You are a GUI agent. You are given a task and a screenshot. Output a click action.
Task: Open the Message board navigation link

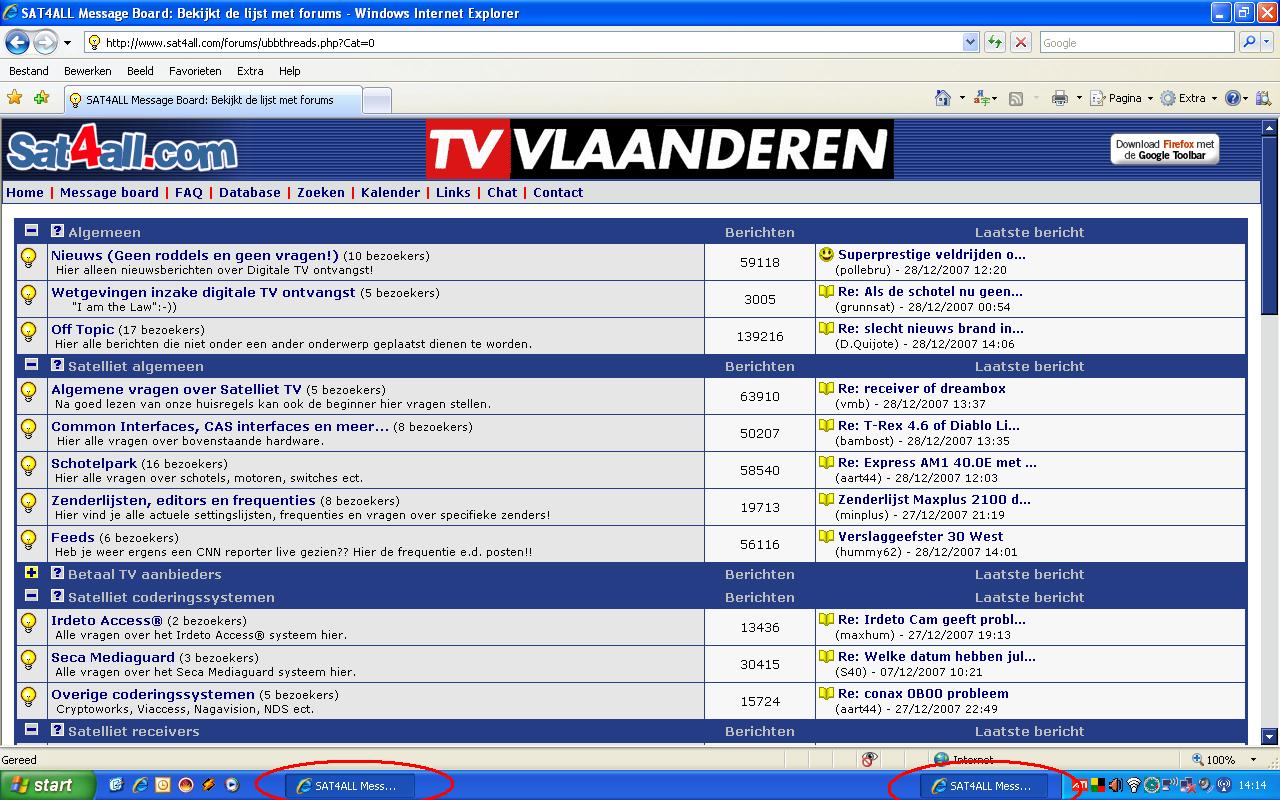(x=109, y=192)
